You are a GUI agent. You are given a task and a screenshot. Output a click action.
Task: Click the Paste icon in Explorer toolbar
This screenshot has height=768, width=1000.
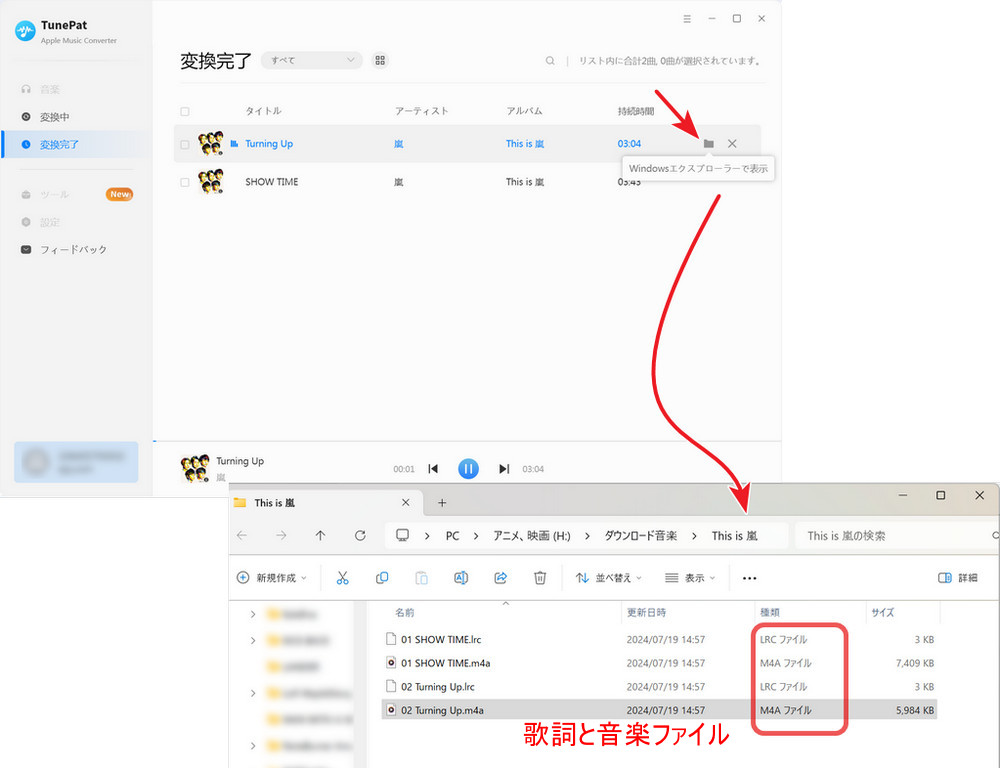click(x=422, y=578)
